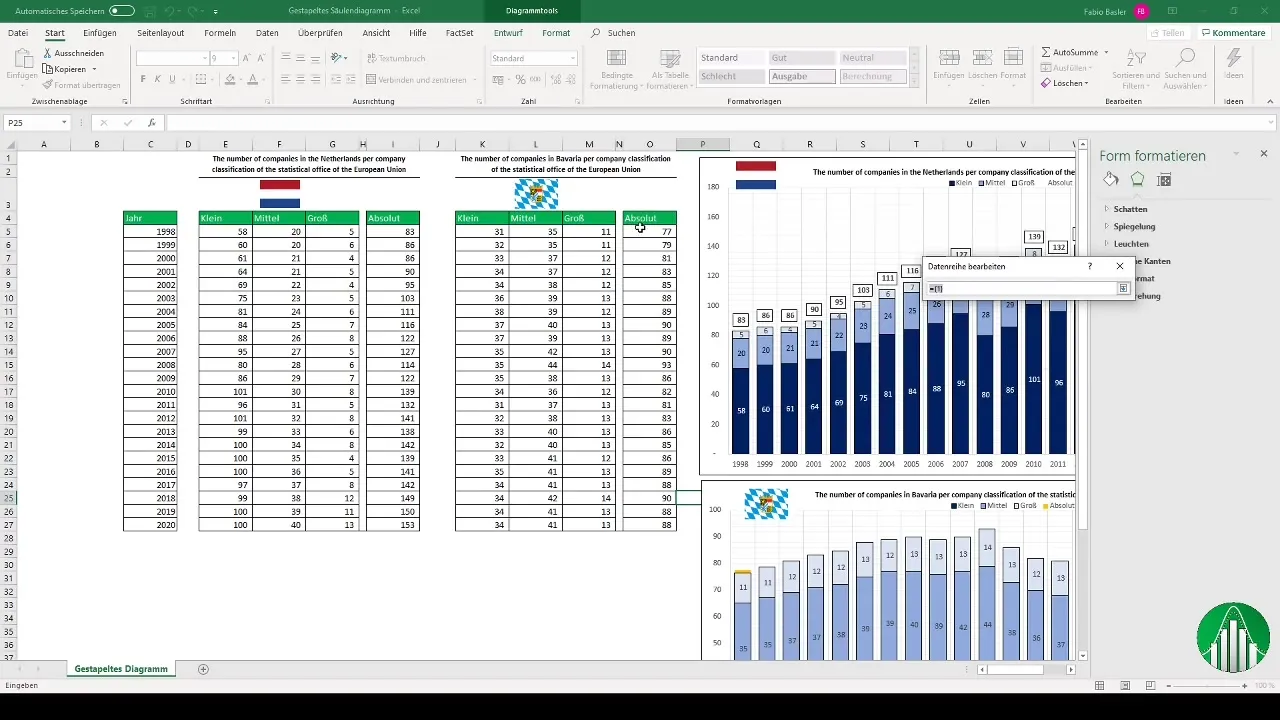Screen dimensions: 1280x720
Task: Click the add new sheet plus icon
Action: [203, 669]
